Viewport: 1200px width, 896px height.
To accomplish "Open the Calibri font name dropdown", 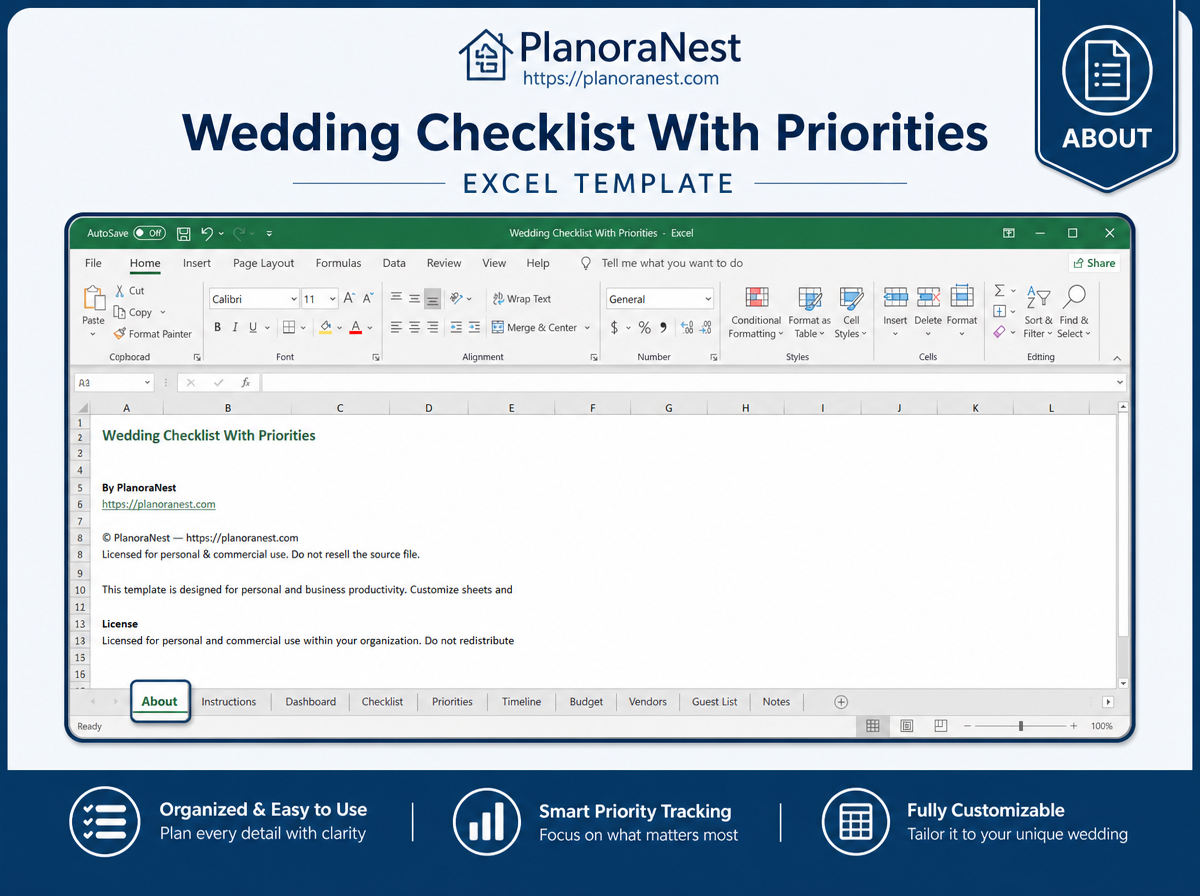I will 294,299.
